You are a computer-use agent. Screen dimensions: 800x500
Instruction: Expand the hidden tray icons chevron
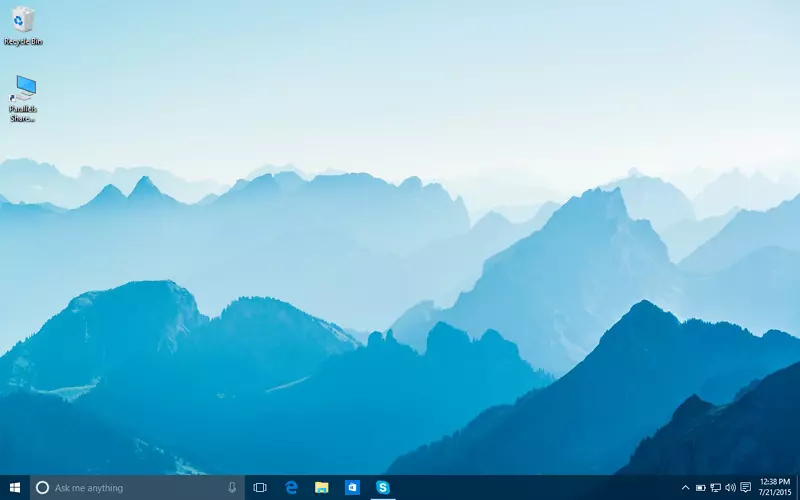coord(685,488)
